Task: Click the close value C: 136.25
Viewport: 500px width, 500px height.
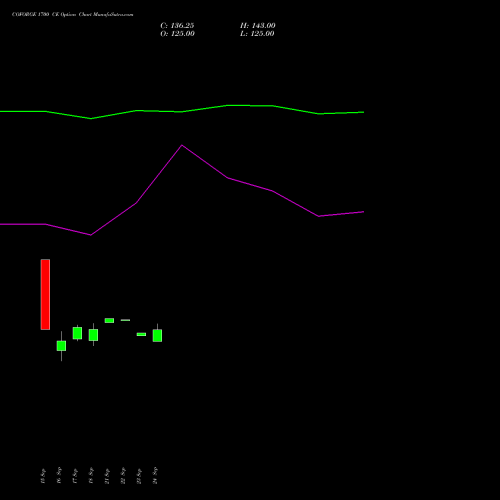Action: point(177,26)
